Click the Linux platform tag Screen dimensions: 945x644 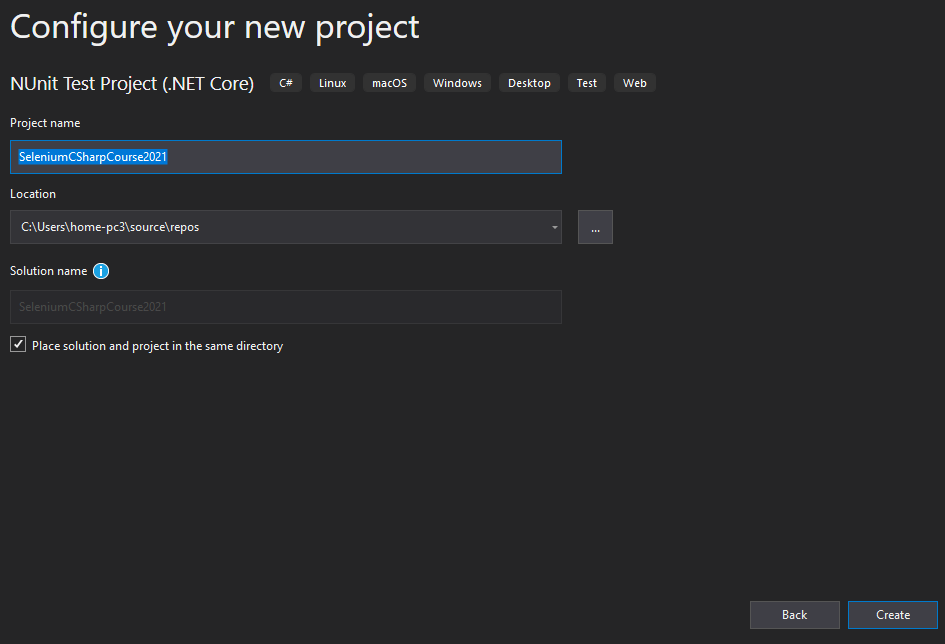pyautogui.click(x=332, y=83)
